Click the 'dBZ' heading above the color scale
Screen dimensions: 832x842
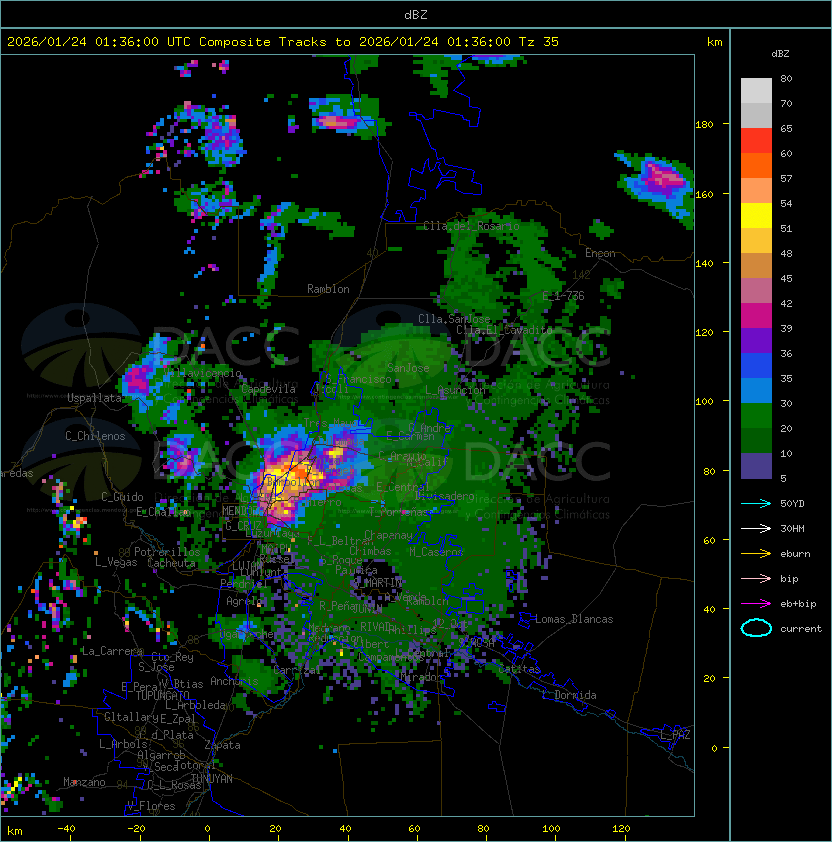780,54
